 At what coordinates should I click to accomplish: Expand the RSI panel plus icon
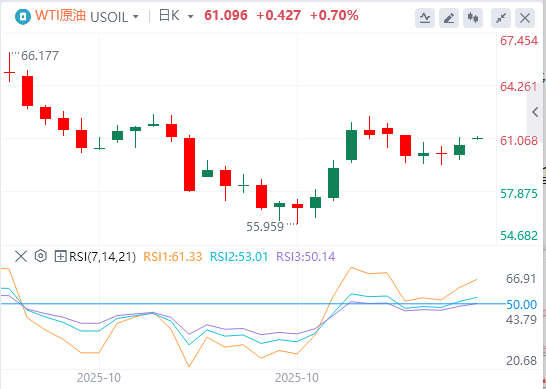pyautogui.click(x=61, y=257)
